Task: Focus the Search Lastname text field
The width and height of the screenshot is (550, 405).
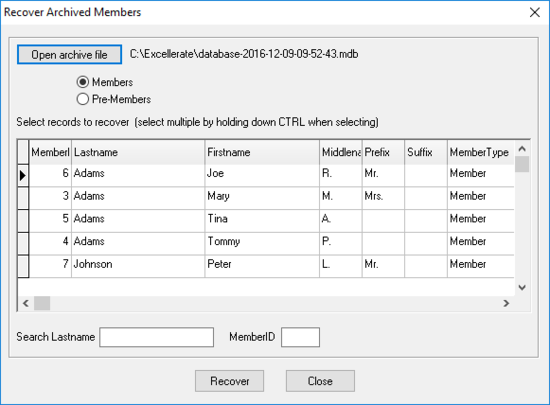Action: point(156,337)
